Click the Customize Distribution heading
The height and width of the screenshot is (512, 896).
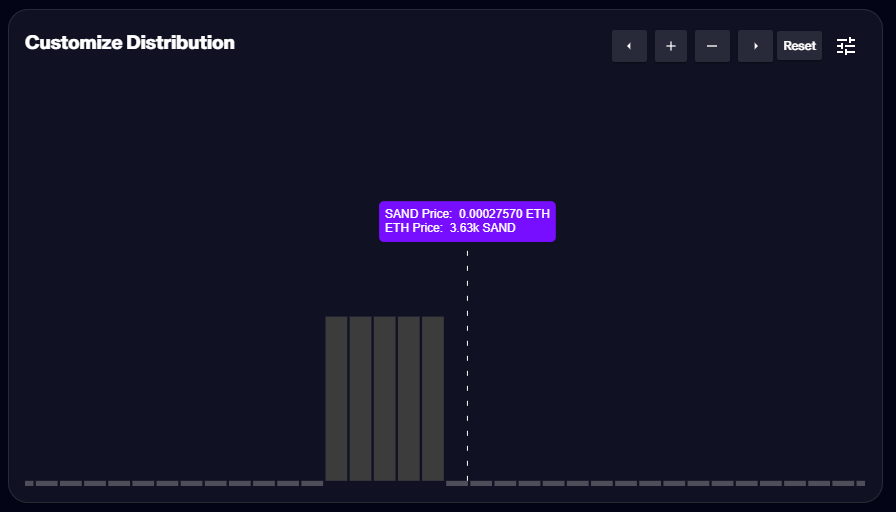tap(130, 43)
